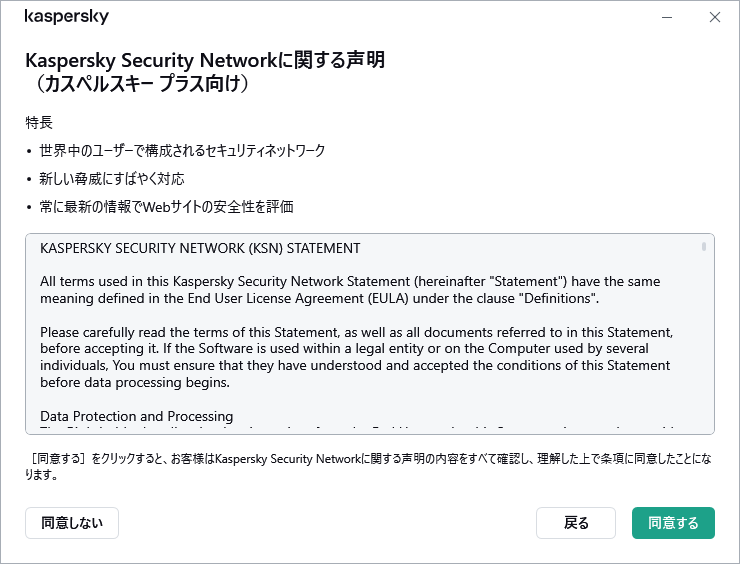Image resolution: width=740 pixels, height=564 pixels.
Task: Click the 'Kaspersky Security Networkに関する声明' heading
Action: pyautogui.click(x=205, y=60)
